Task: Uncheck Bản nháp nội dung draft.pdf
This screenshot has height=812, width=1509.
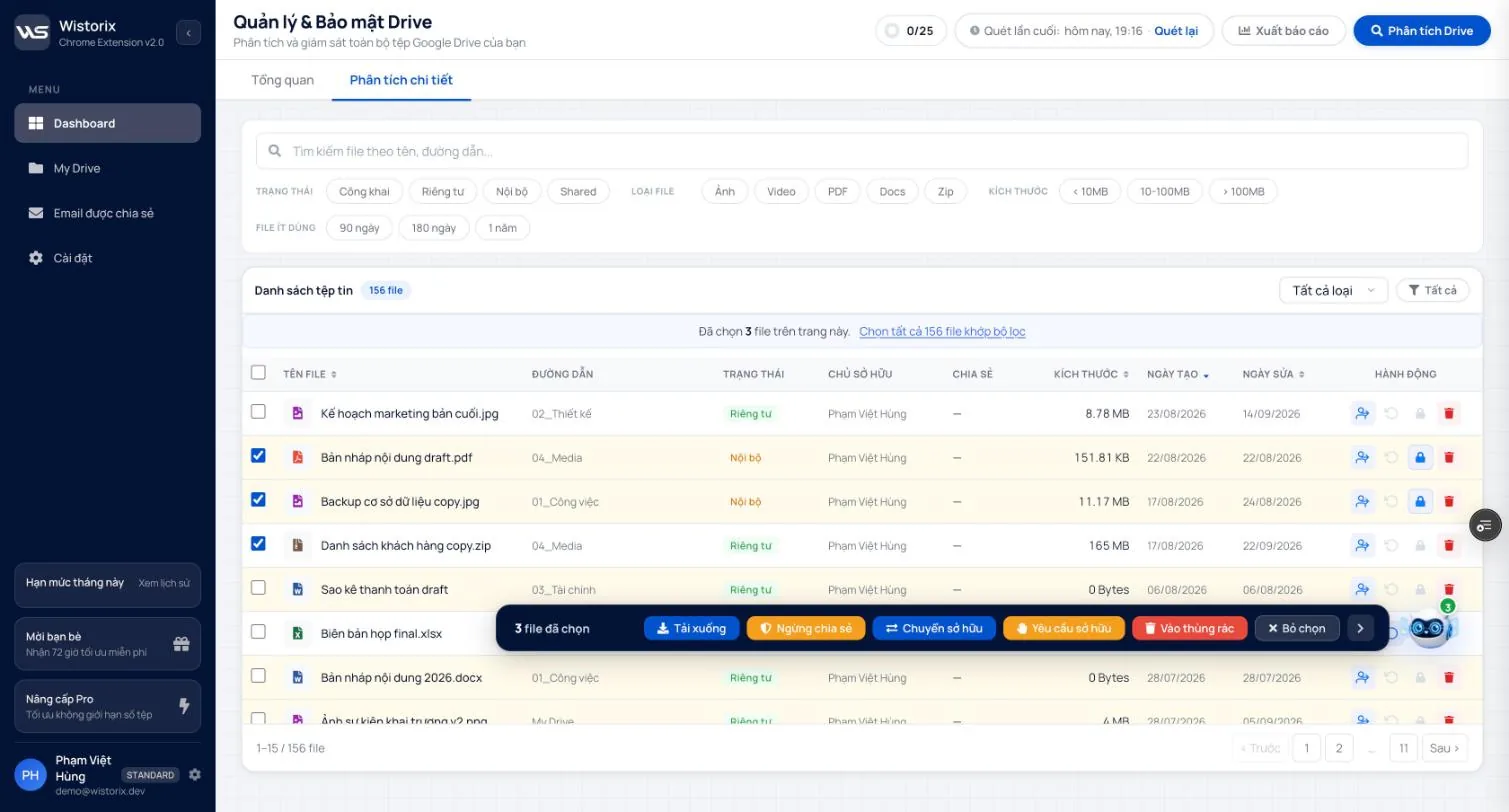Action: pyautogui.click(x=258, y=455)
